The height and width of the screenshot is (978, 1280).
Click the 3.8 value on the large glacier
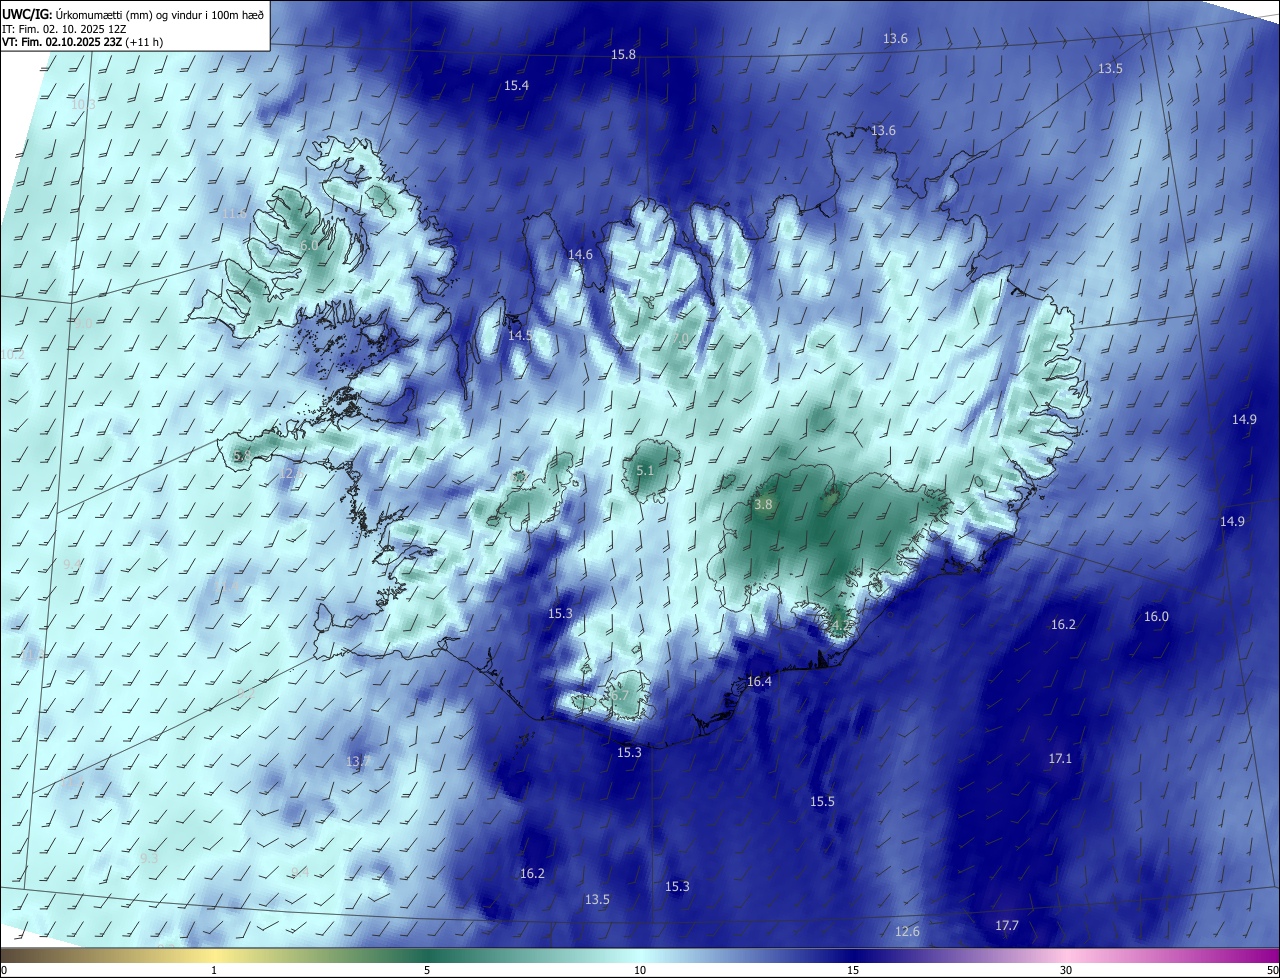764,505
